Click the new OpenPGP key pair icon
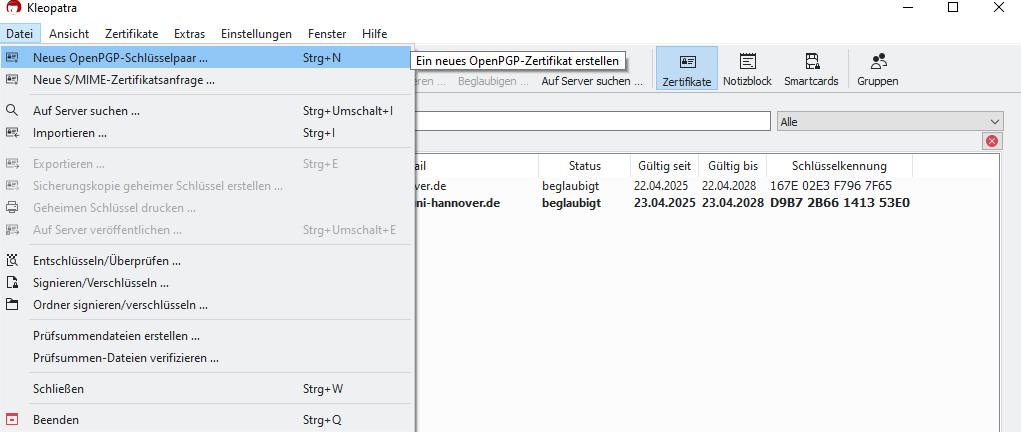The width and height of the screenshot is (1021, 432). click(12, 58)
